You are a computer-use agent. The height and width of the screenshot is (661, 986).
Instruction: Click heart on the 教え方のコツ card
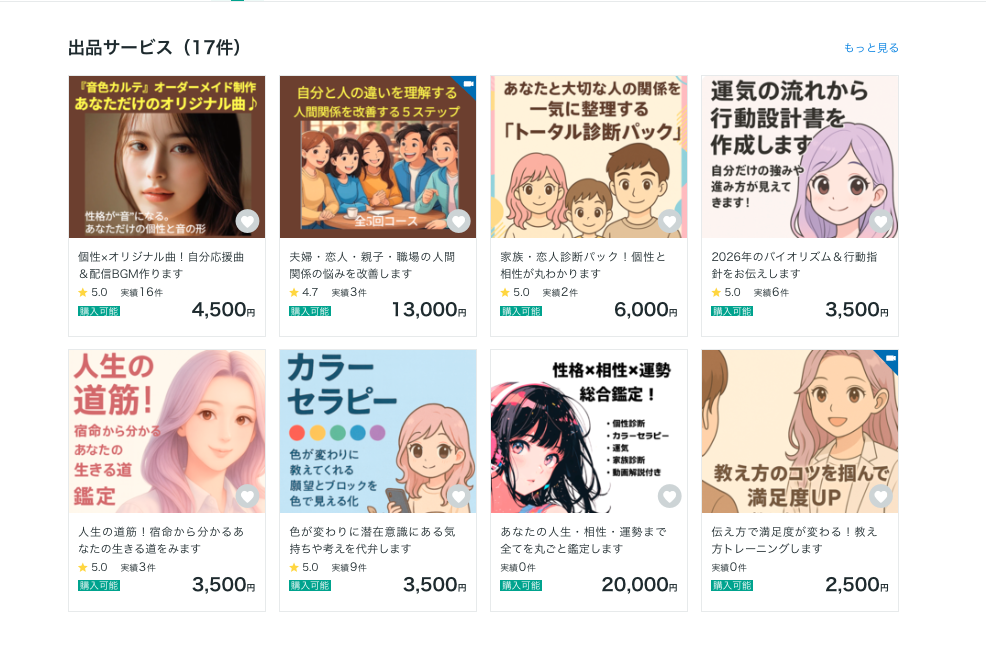pyautogui.click(x=880, y=496)
